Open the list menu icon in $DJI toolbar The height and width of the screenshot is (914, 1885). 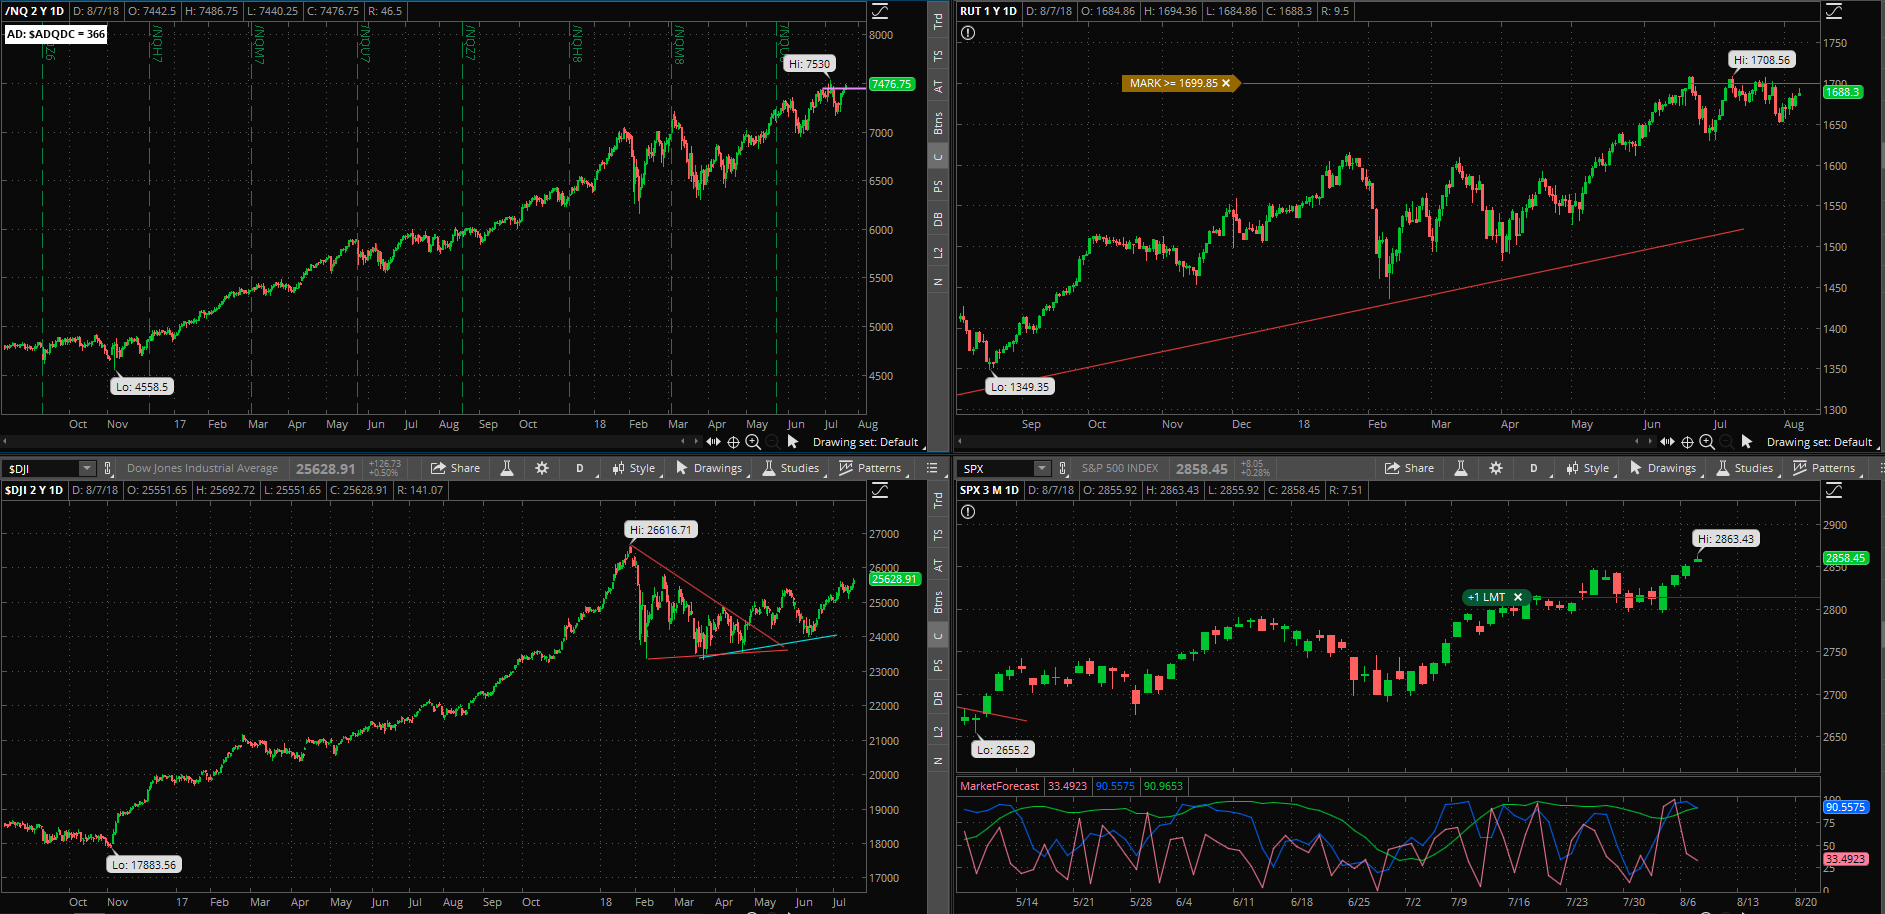932,468
